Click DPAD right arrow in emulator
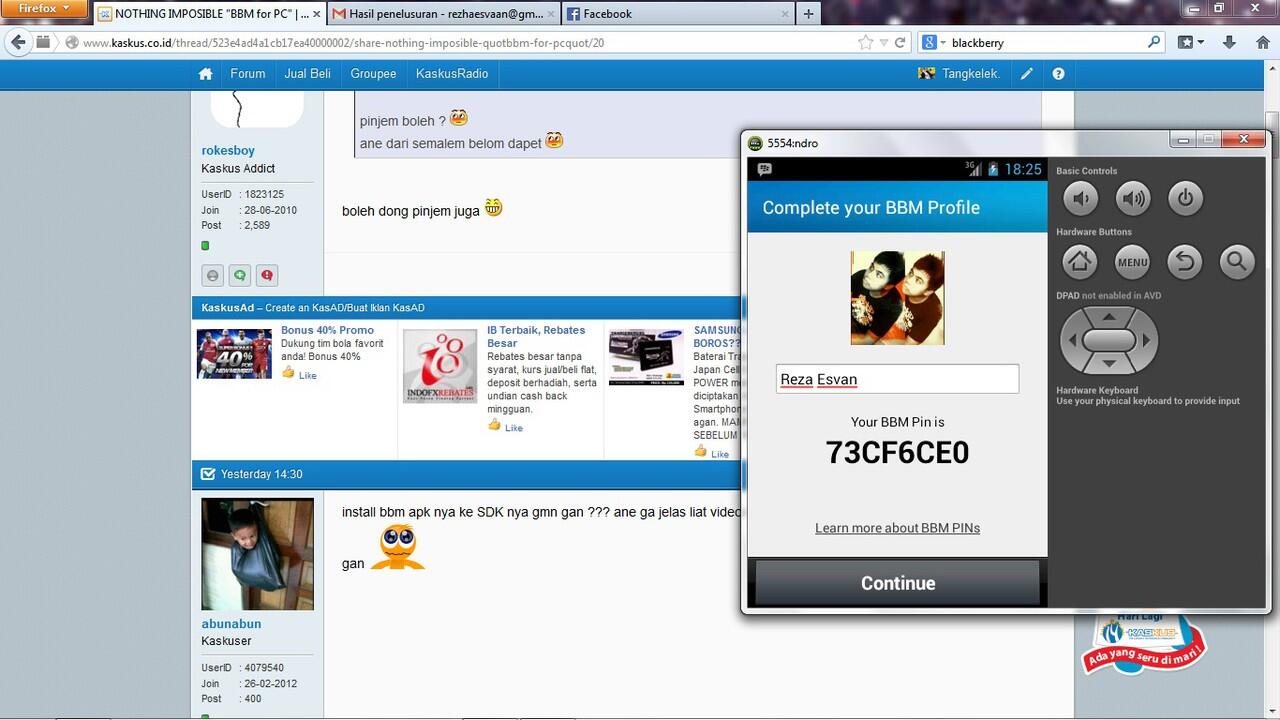The height and width of the screenshot is (720, 1280). point(1145,340)
